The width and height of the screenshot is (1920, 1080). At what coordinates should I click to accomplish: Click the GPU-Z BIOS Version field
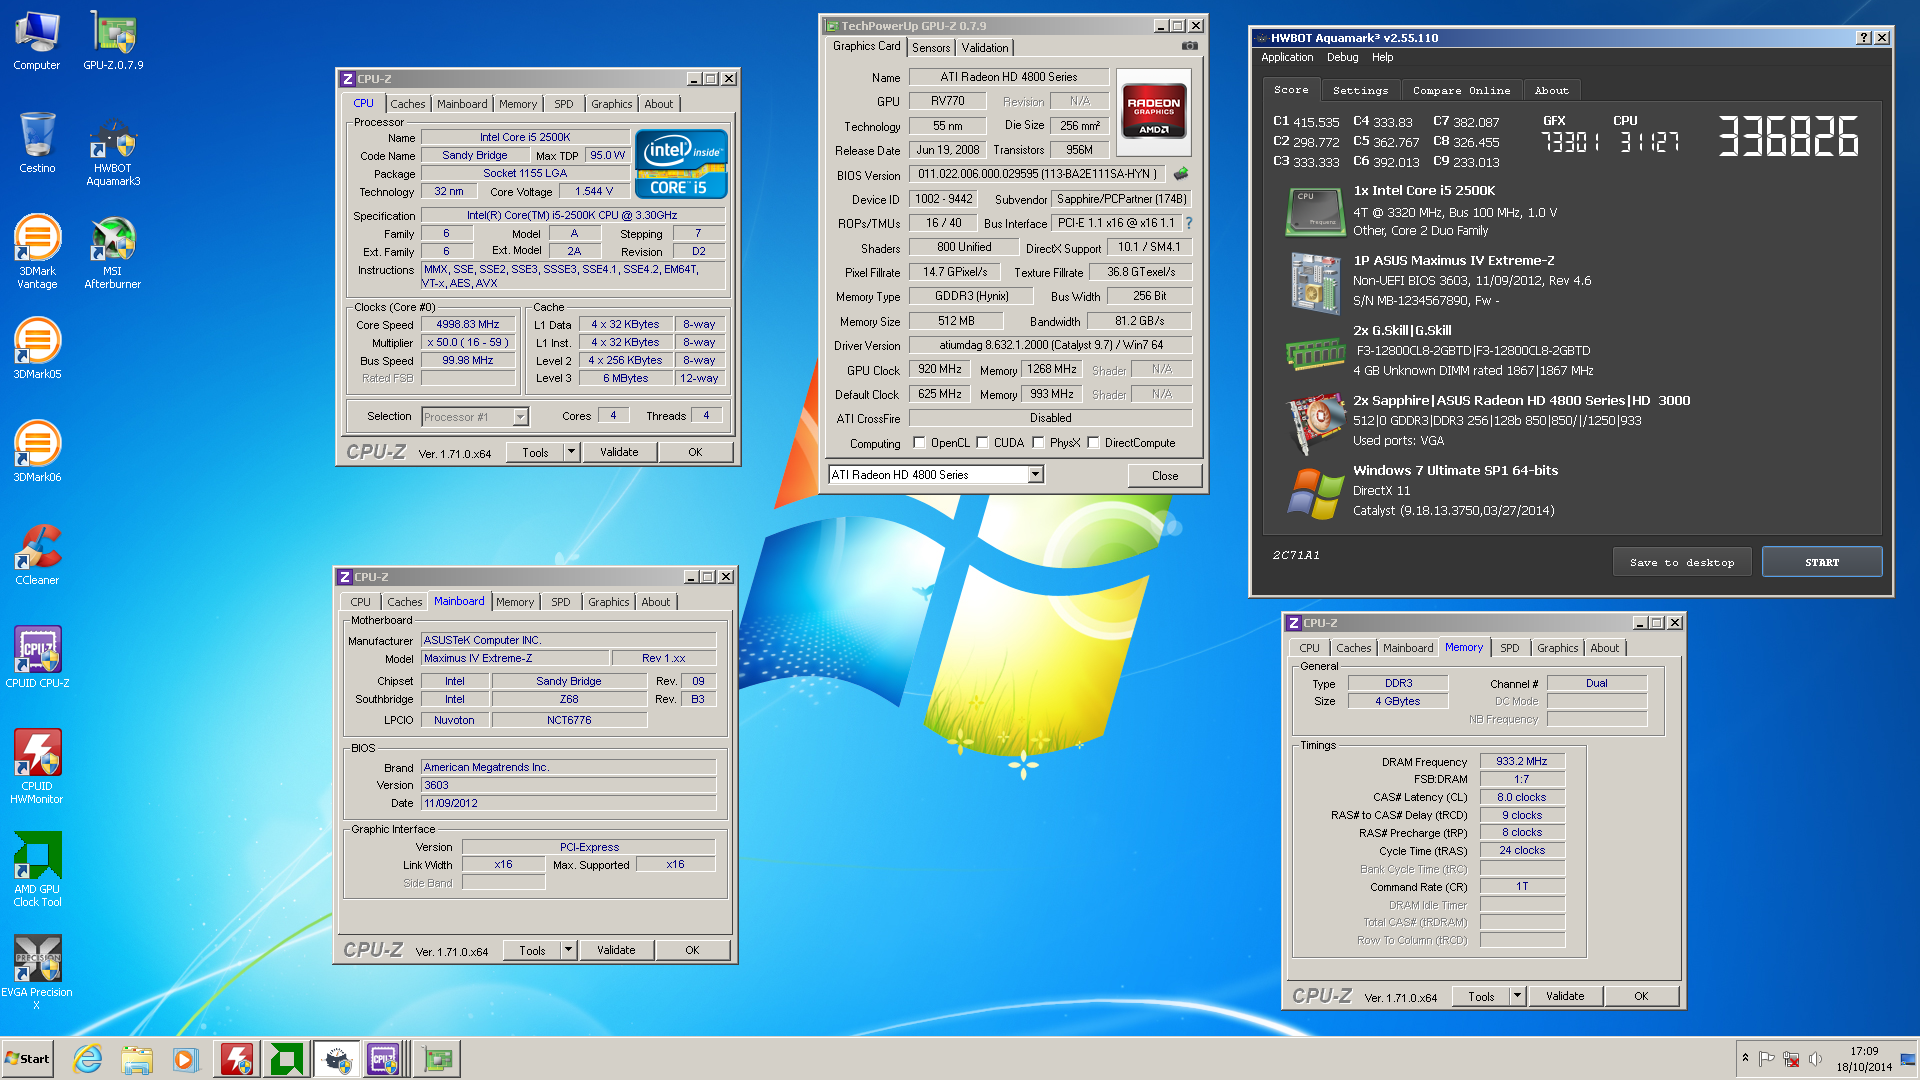(1038, 174)
